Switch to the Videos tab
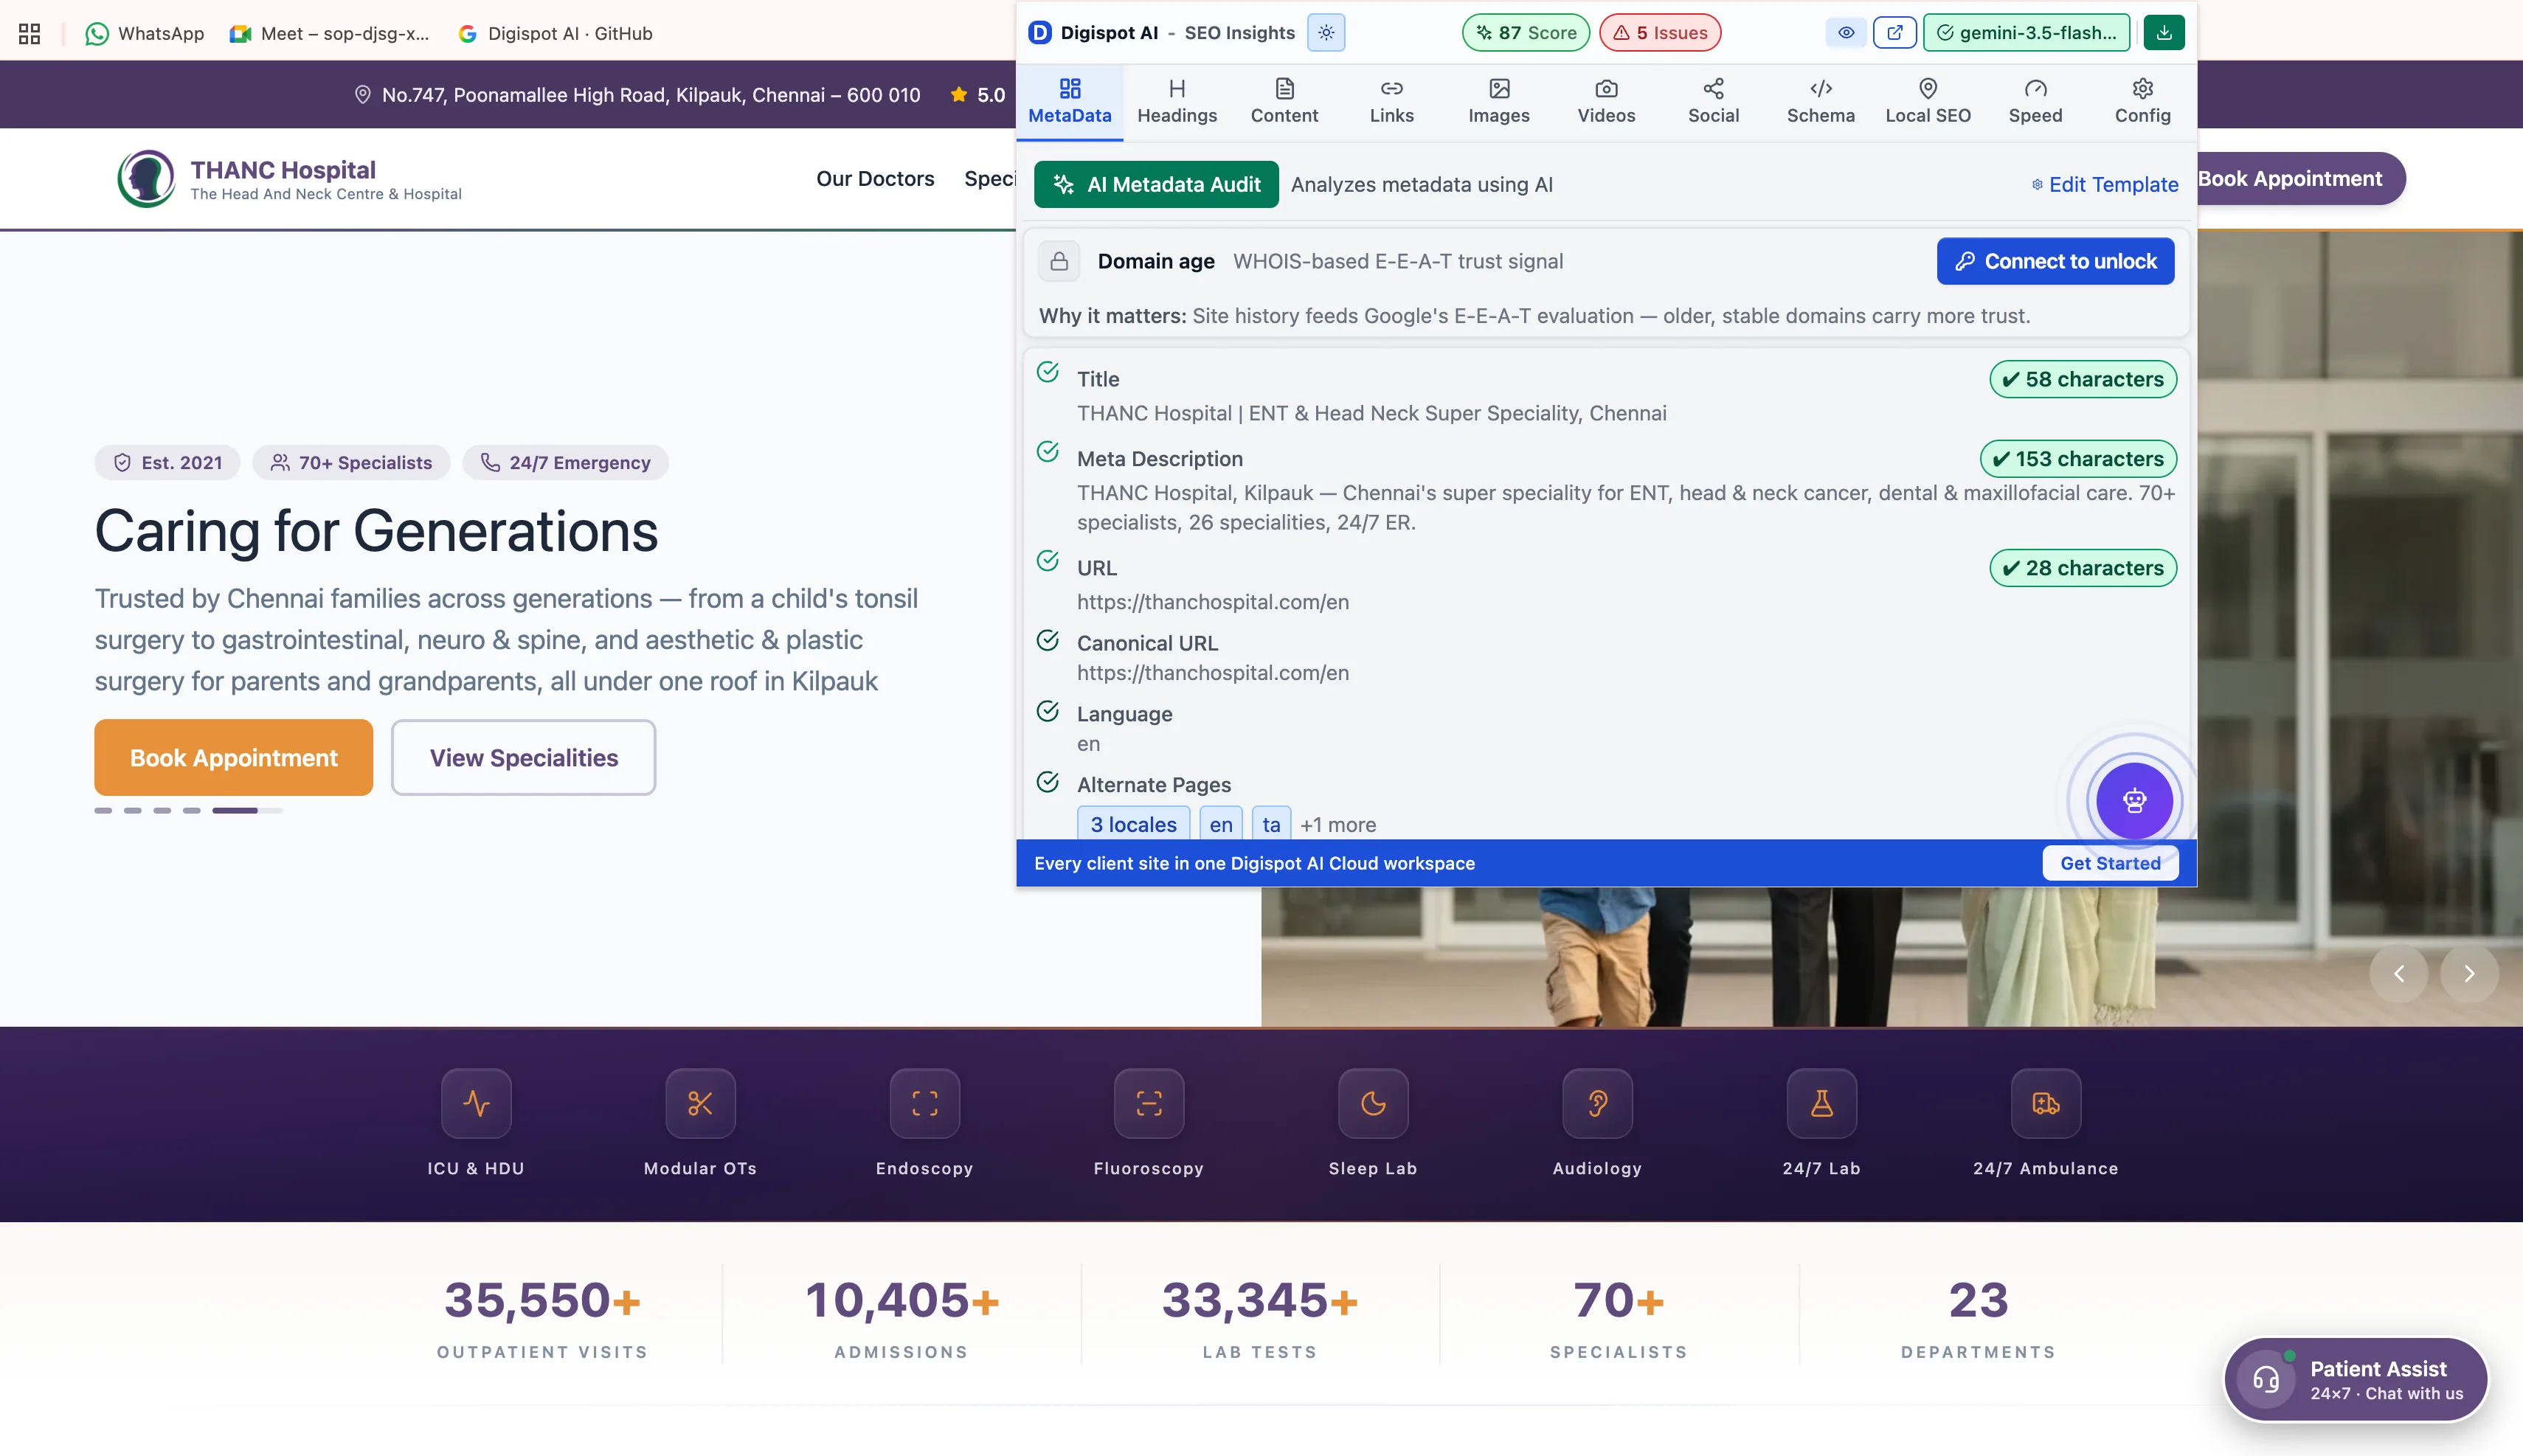The image size is (2523, 1456). 1606,102
